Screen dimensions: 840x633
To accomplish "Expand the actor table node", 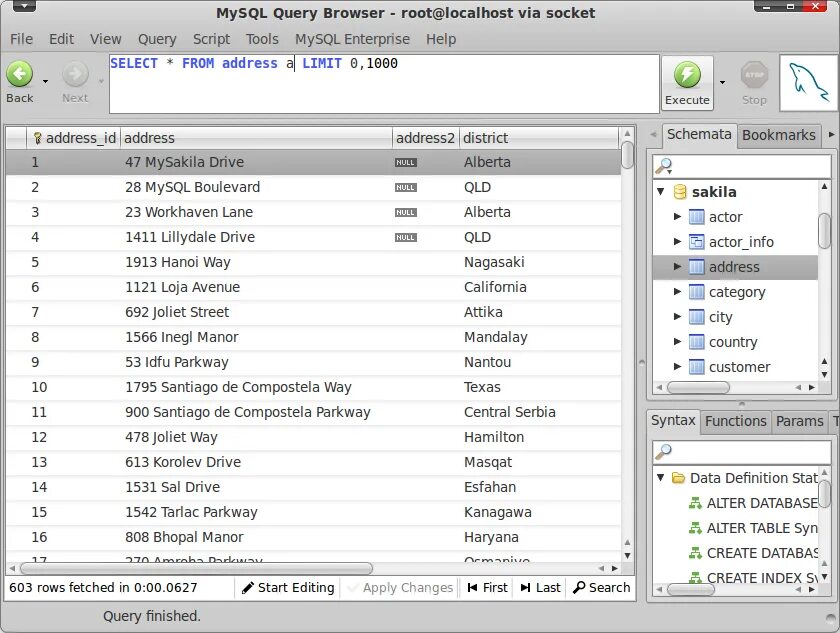I will (677, 216).
